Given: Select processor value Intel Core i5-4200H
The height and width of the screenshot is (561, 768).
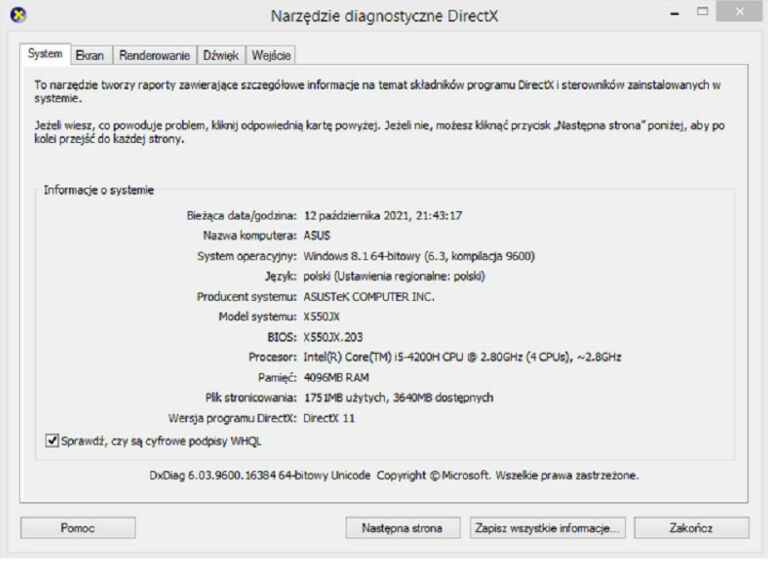Looking at the screenshot, I should pyautogui.click(x=462, y=357).
